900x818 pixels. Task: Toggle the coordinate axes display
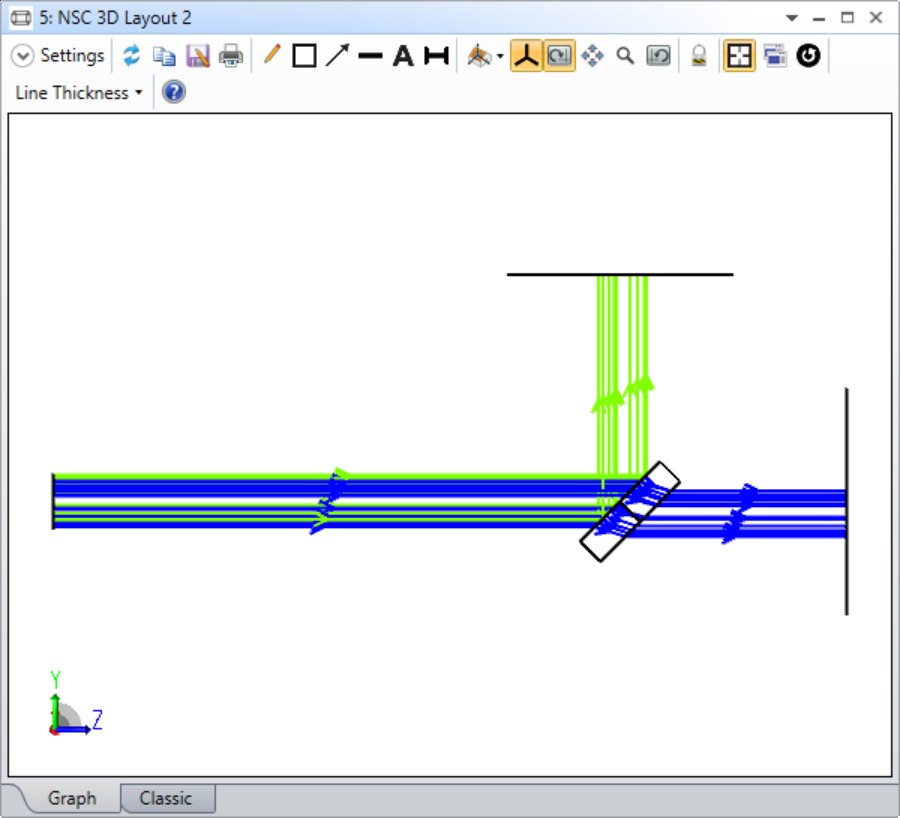click(x=525, y=56)
